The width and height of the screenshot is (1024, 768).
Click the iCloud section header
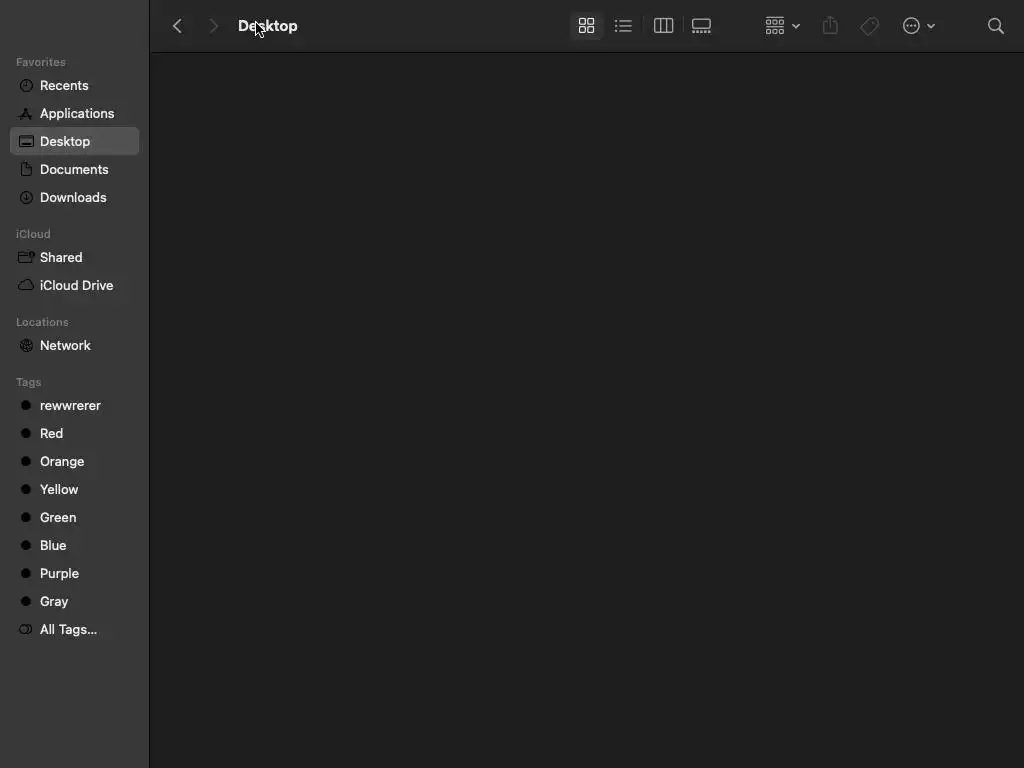(33, 234)
